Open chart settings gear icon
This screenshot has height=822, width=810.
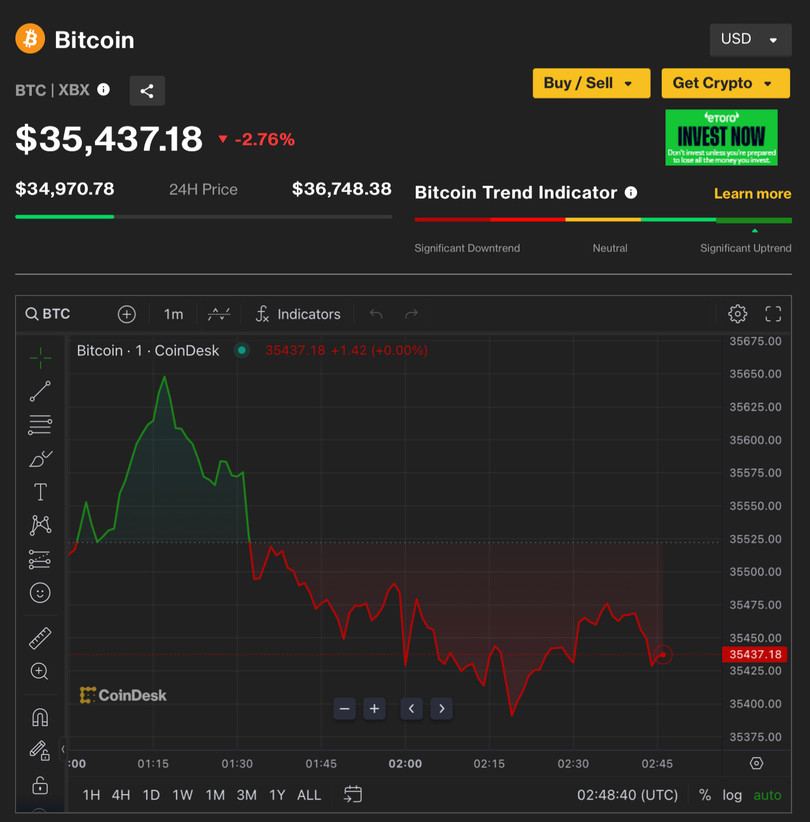(737, 314)
